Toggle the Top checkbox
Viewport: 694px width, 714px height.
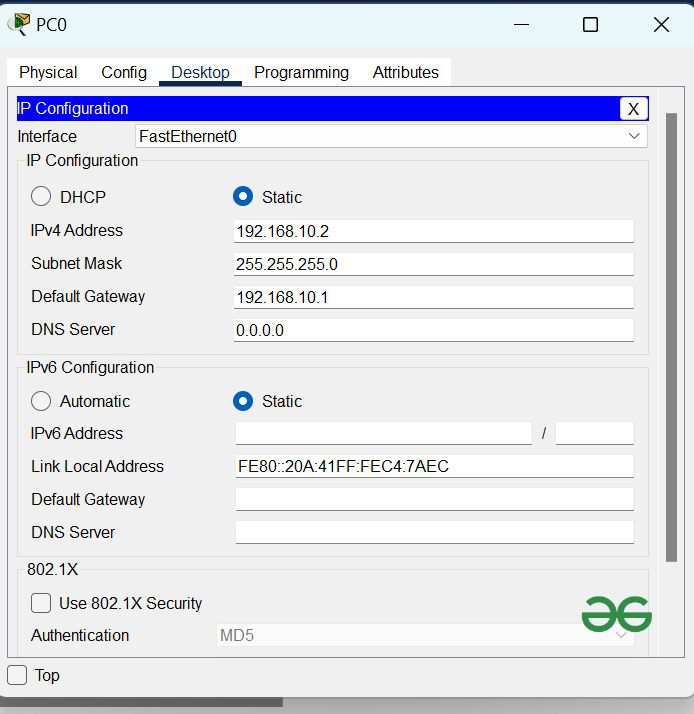tap(18, 675)
